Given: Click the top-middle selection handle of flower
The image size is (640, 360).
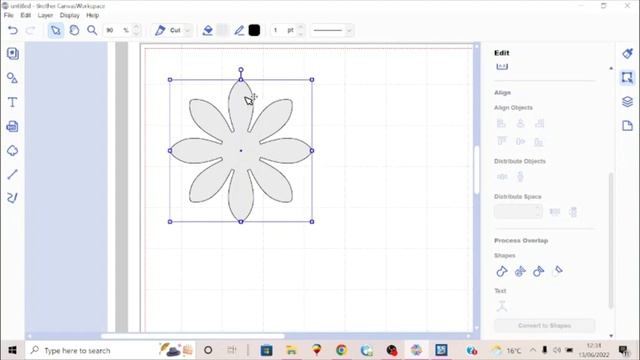Looking at the screenshot, I should [241, 80].
